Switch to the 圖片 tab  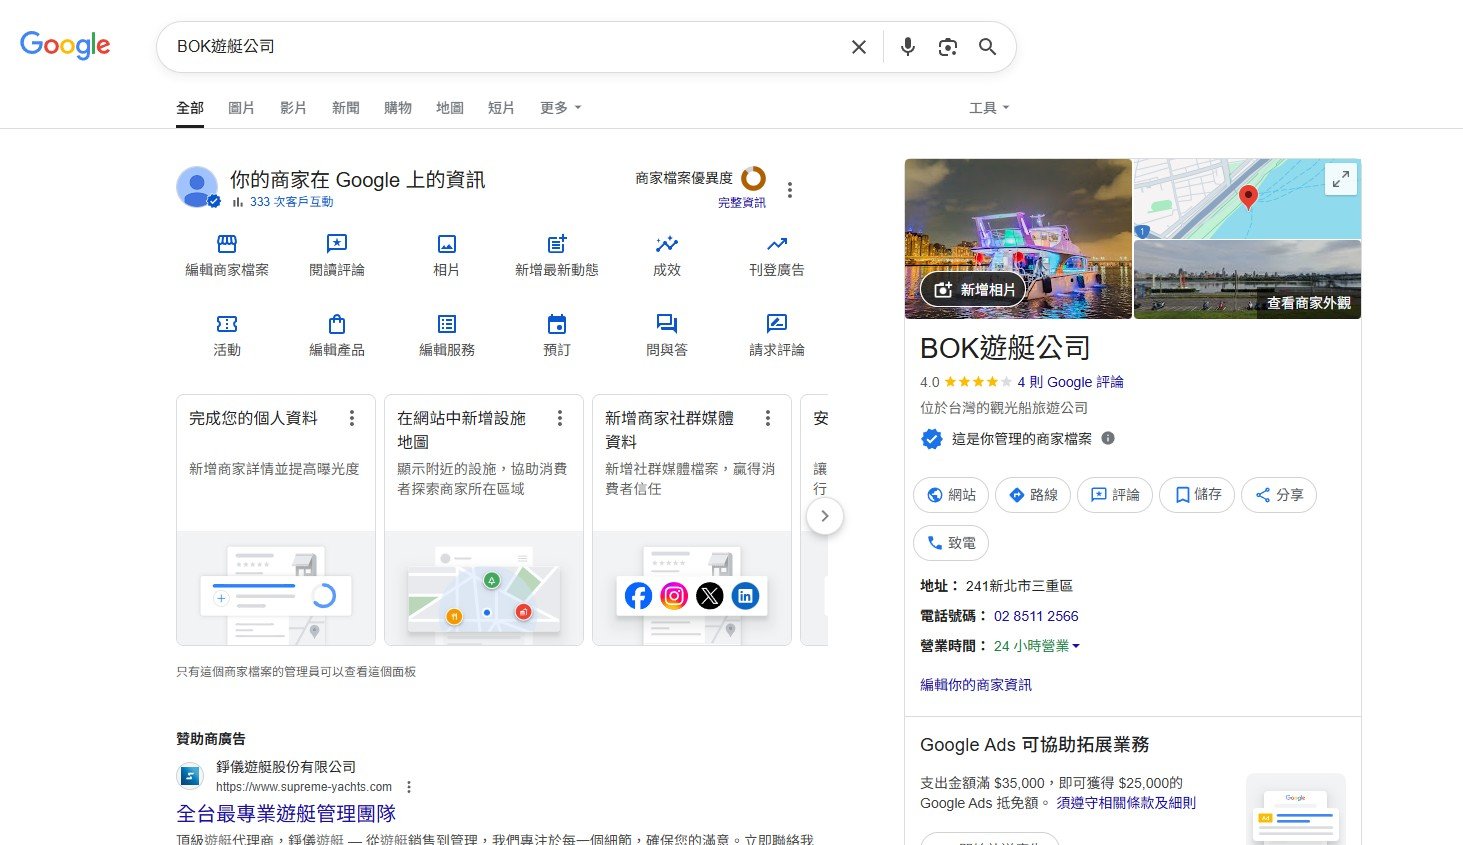(241, 108)
